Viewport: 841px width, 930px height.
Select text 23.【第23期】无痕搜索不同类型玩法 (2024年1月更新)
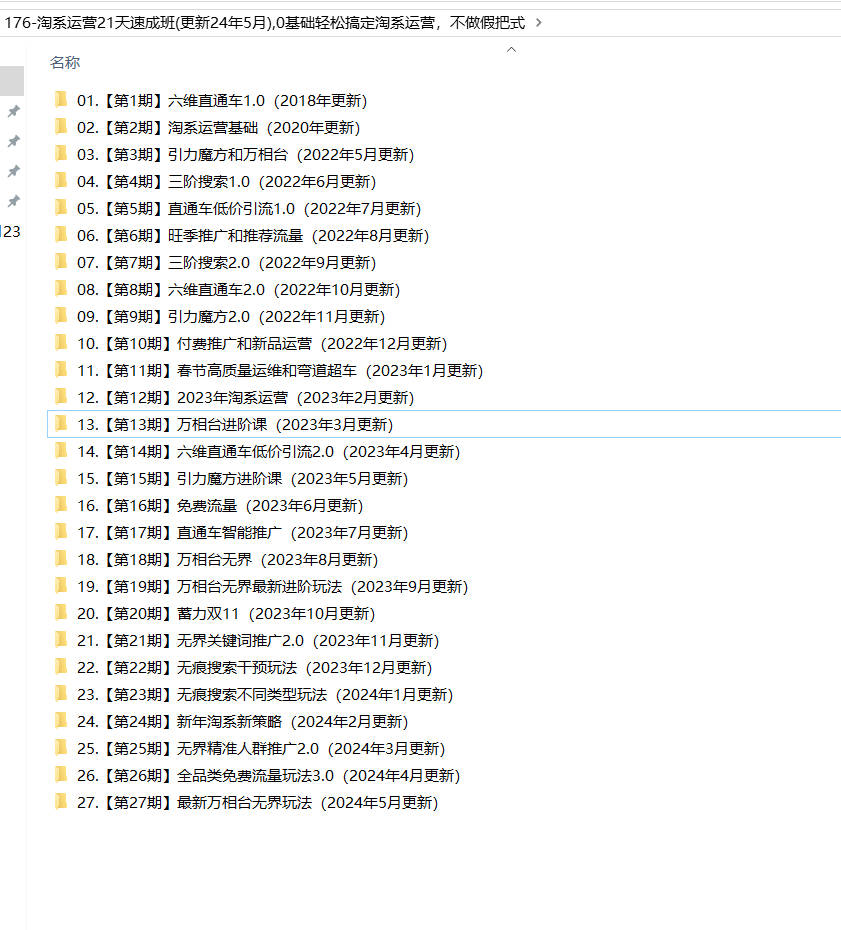pyautogui.click(x=265, y=695)
